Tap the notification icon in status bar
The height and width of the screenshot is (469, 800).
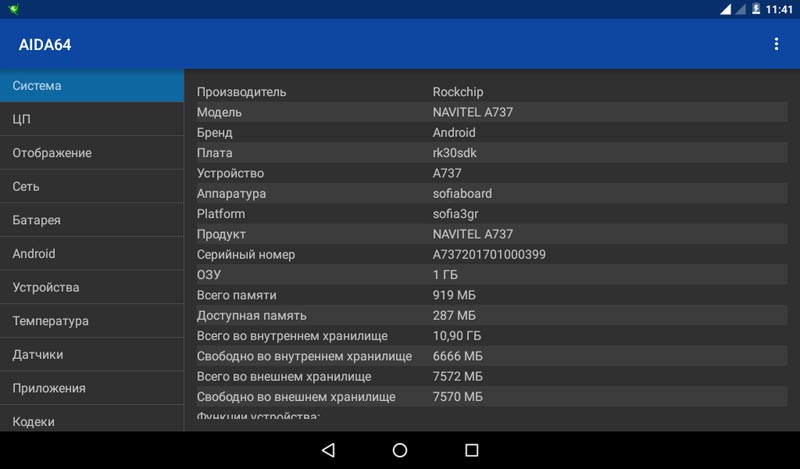[x=12, y=9]
